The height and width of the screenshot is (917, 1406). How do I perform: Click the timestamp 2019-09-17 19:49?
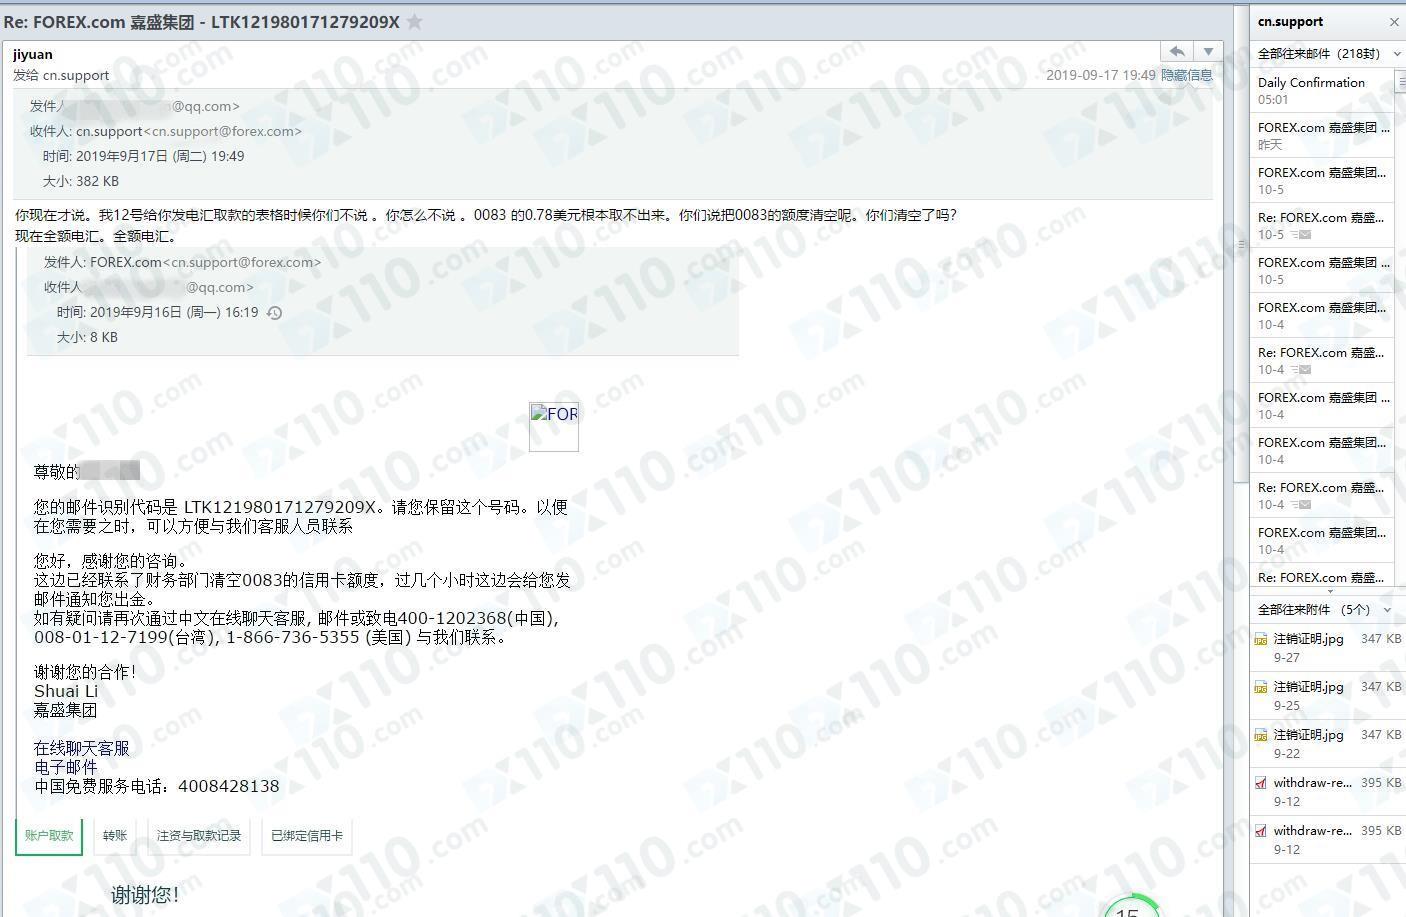click(x=1100, y=75)
